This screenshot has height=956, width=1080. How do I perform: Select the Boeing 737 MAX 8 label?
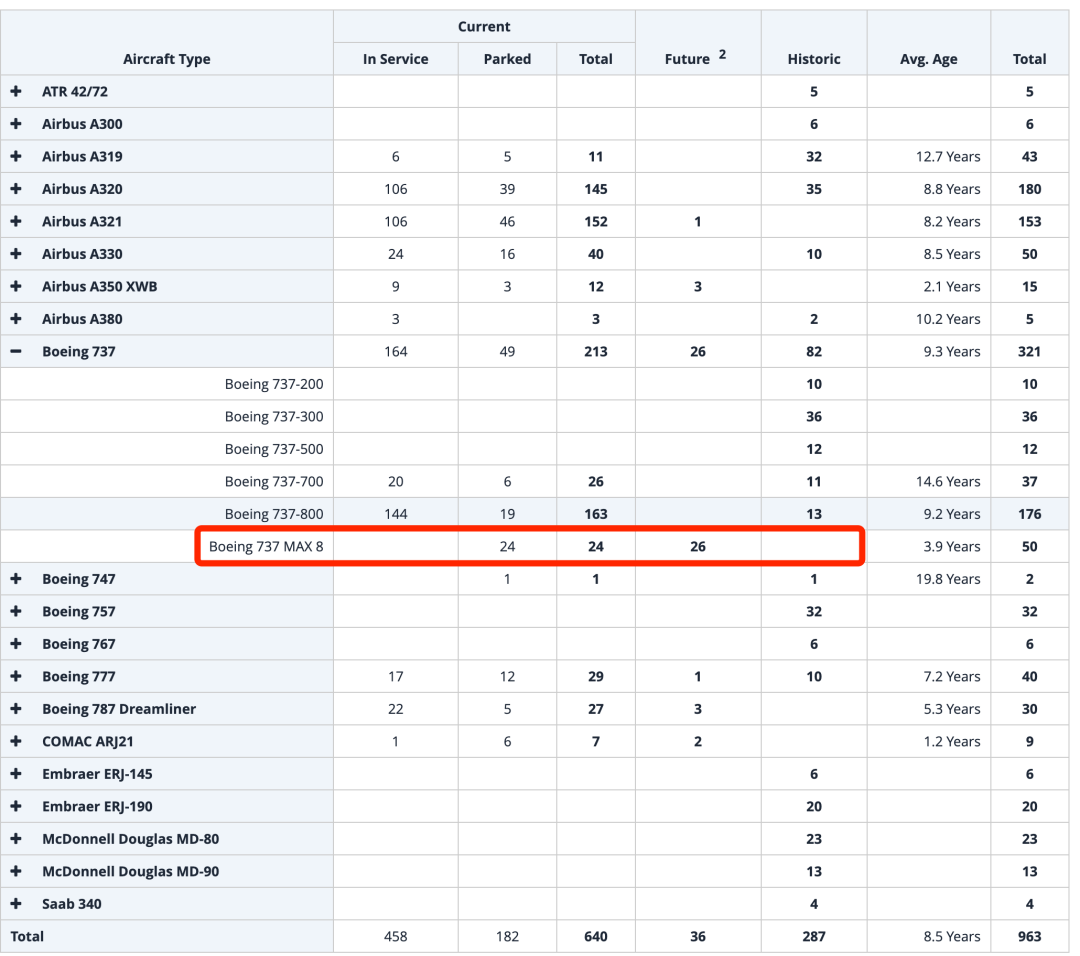[x=266, y=547]
